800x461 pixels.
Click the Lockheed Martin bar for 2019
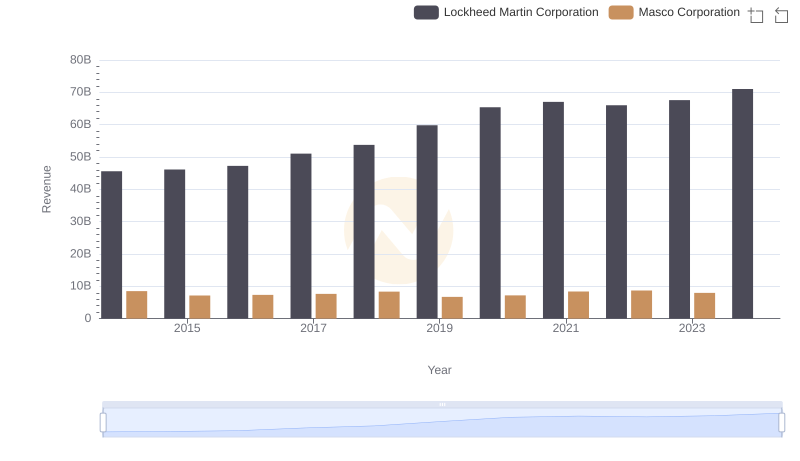(427, 222)
